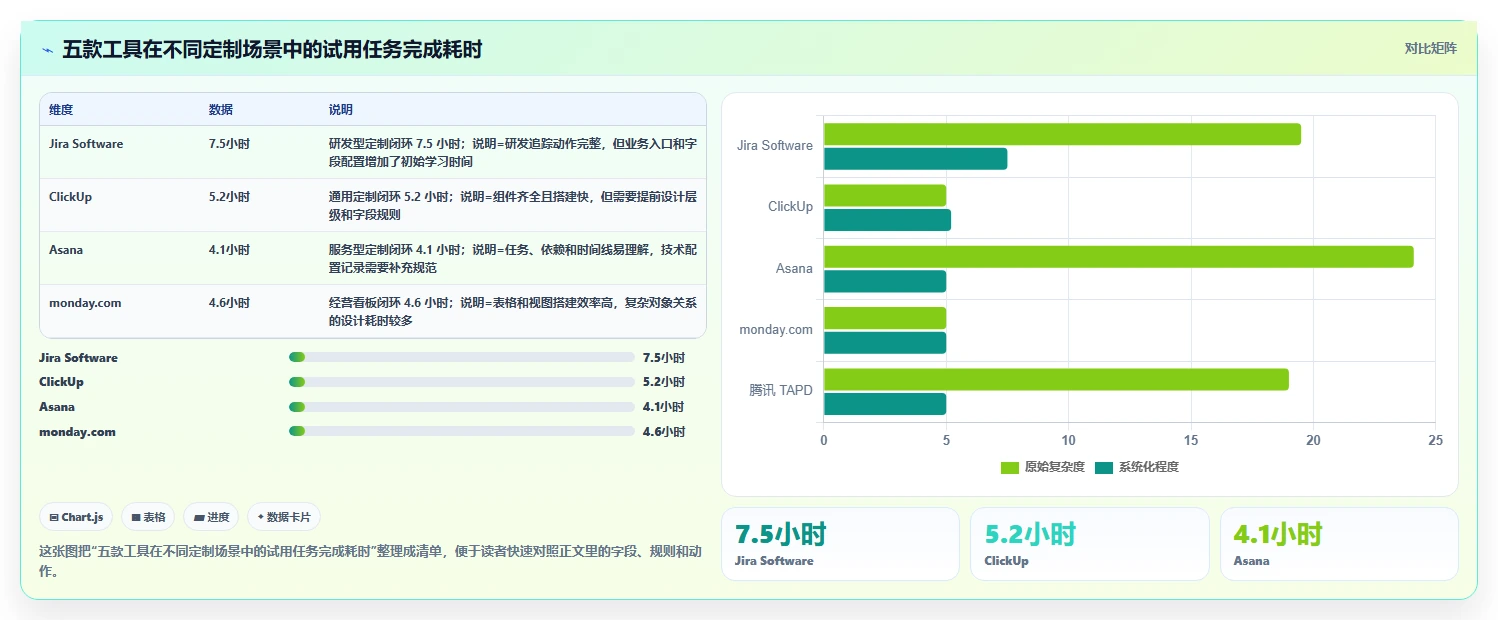Screen dimensions: 1498x620
Task: Click Asana's light green chart bar
Action: 1118,257
